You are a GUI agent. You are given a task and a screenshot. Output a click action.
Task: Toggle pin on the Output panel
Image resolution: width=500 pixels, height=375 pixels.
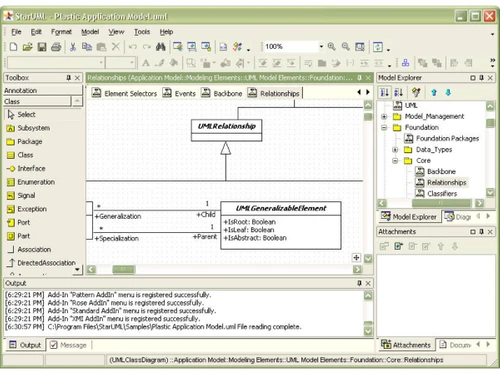click(x=359, y=283)
